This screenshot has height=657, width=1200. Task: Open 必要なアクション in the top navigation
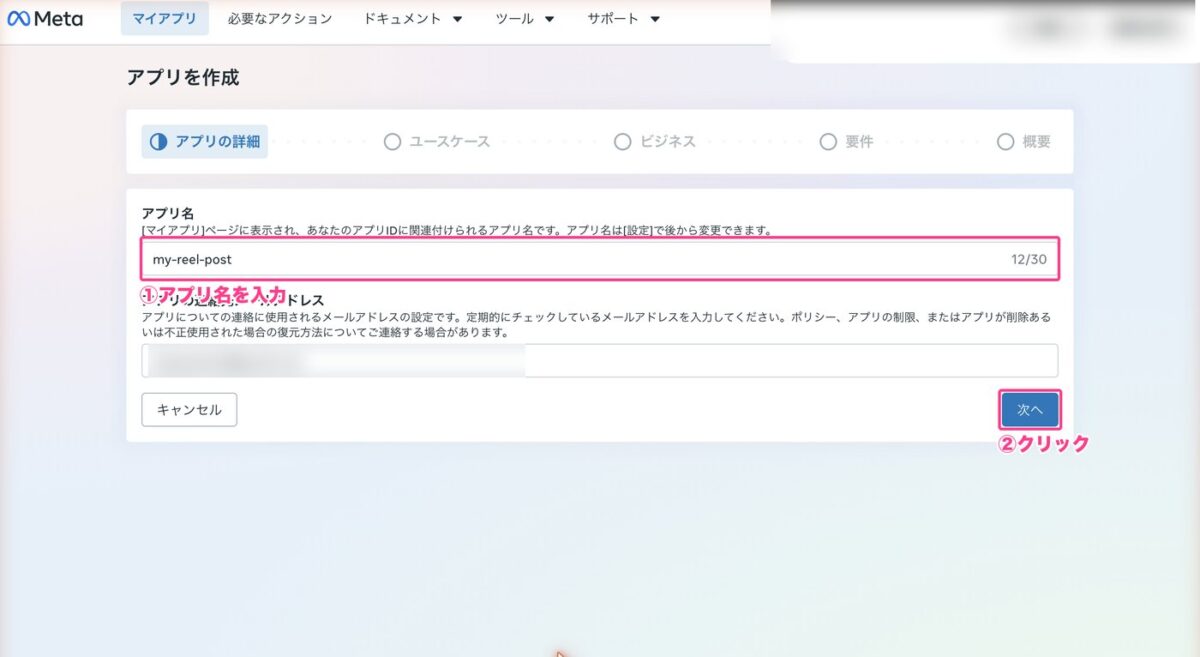click(280, 18)
